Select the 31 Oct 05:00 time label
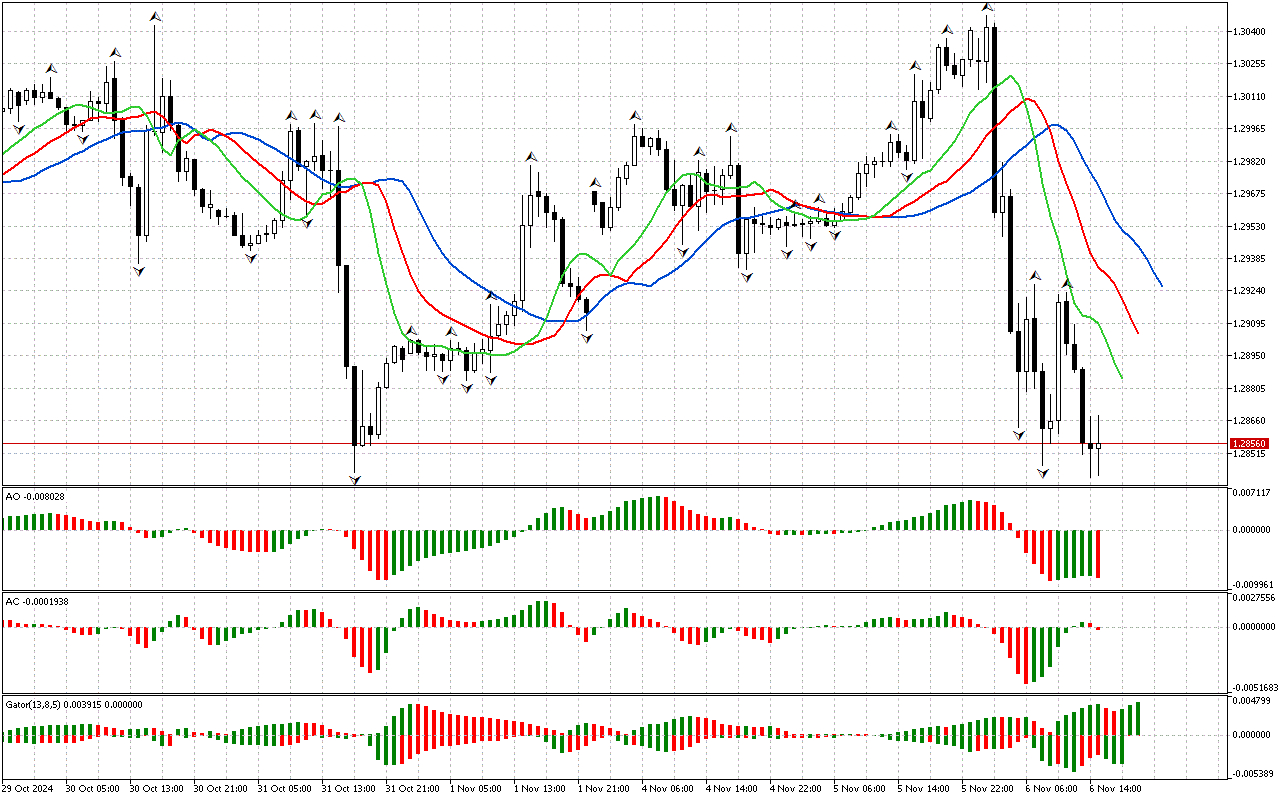 tap(285, 789)
